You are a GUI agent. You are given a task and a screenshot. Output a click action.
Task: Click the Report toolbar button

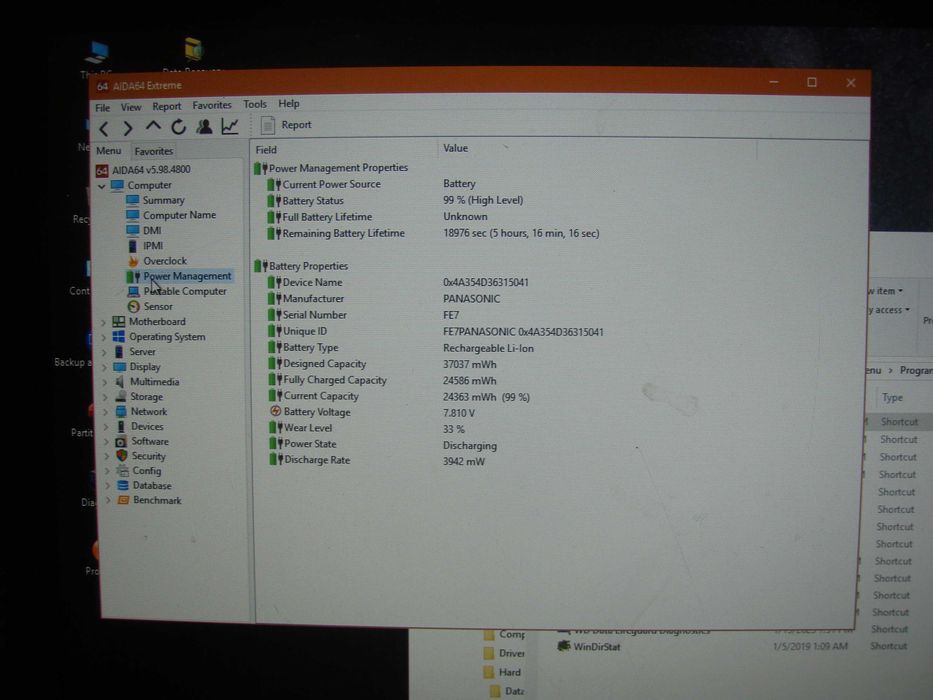coord(286,125)
